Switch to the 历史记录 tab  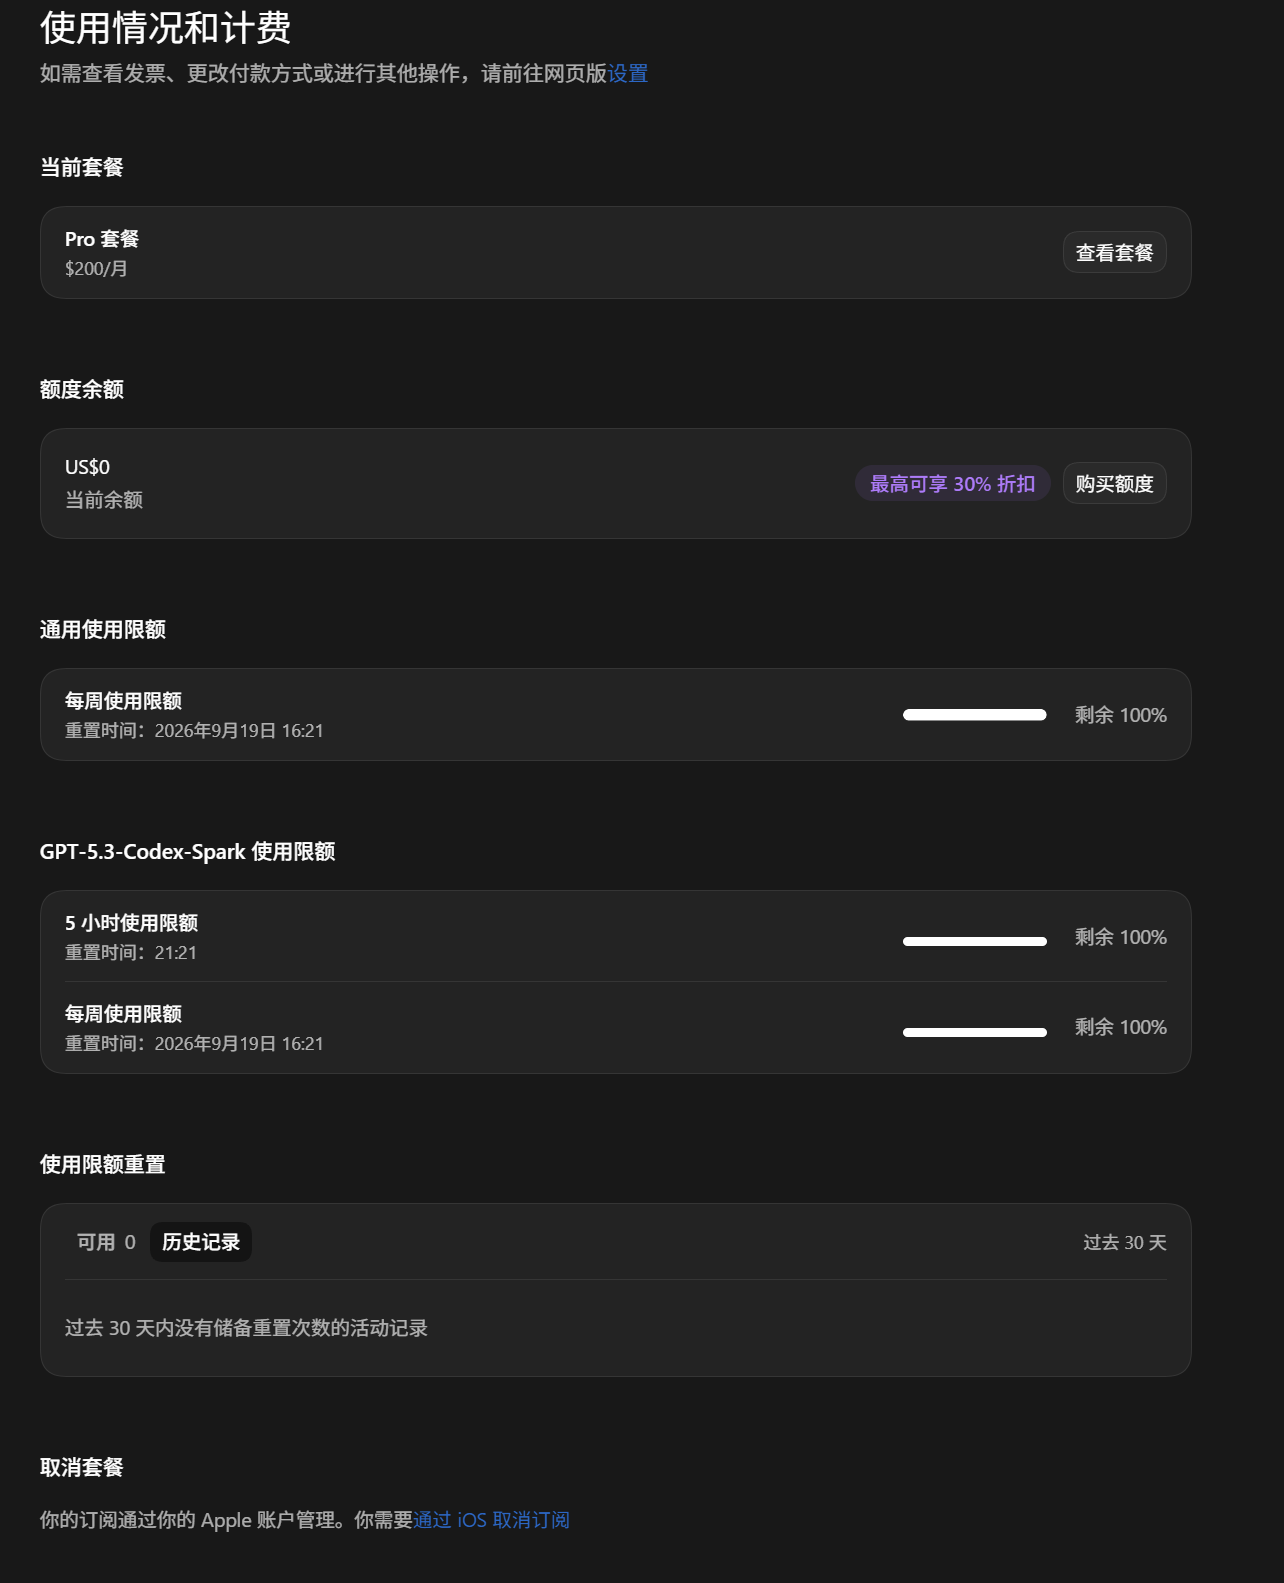point(201,1242)
